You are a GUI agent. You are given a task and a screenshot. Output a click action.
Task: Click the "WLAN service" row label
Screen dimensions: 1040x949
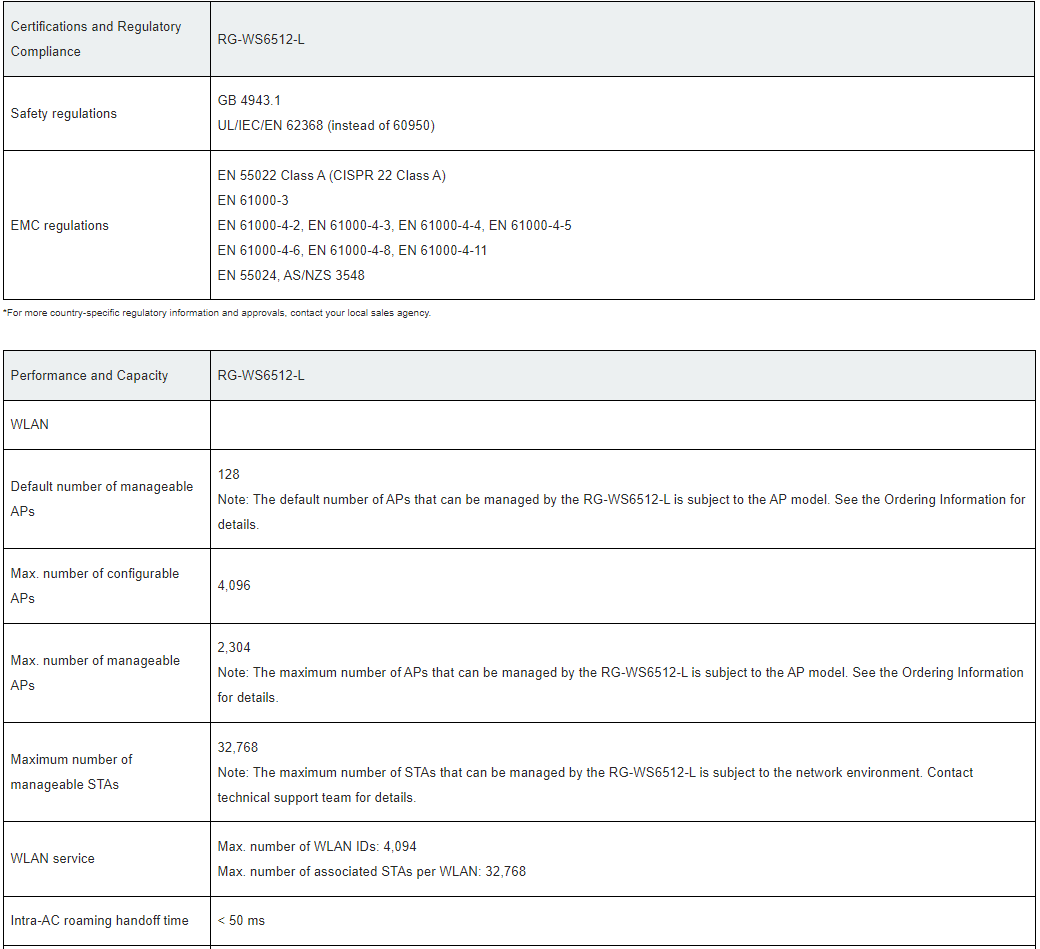click(x=52, y=859)
